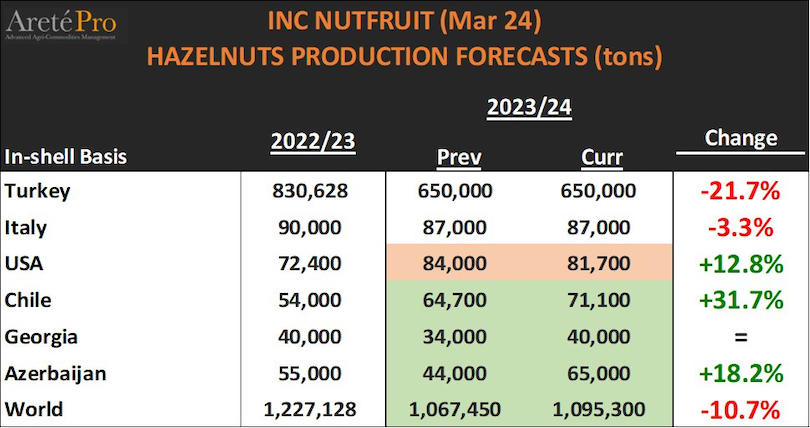
Task: Click the AretéPro logo
Action: [58, 24]
